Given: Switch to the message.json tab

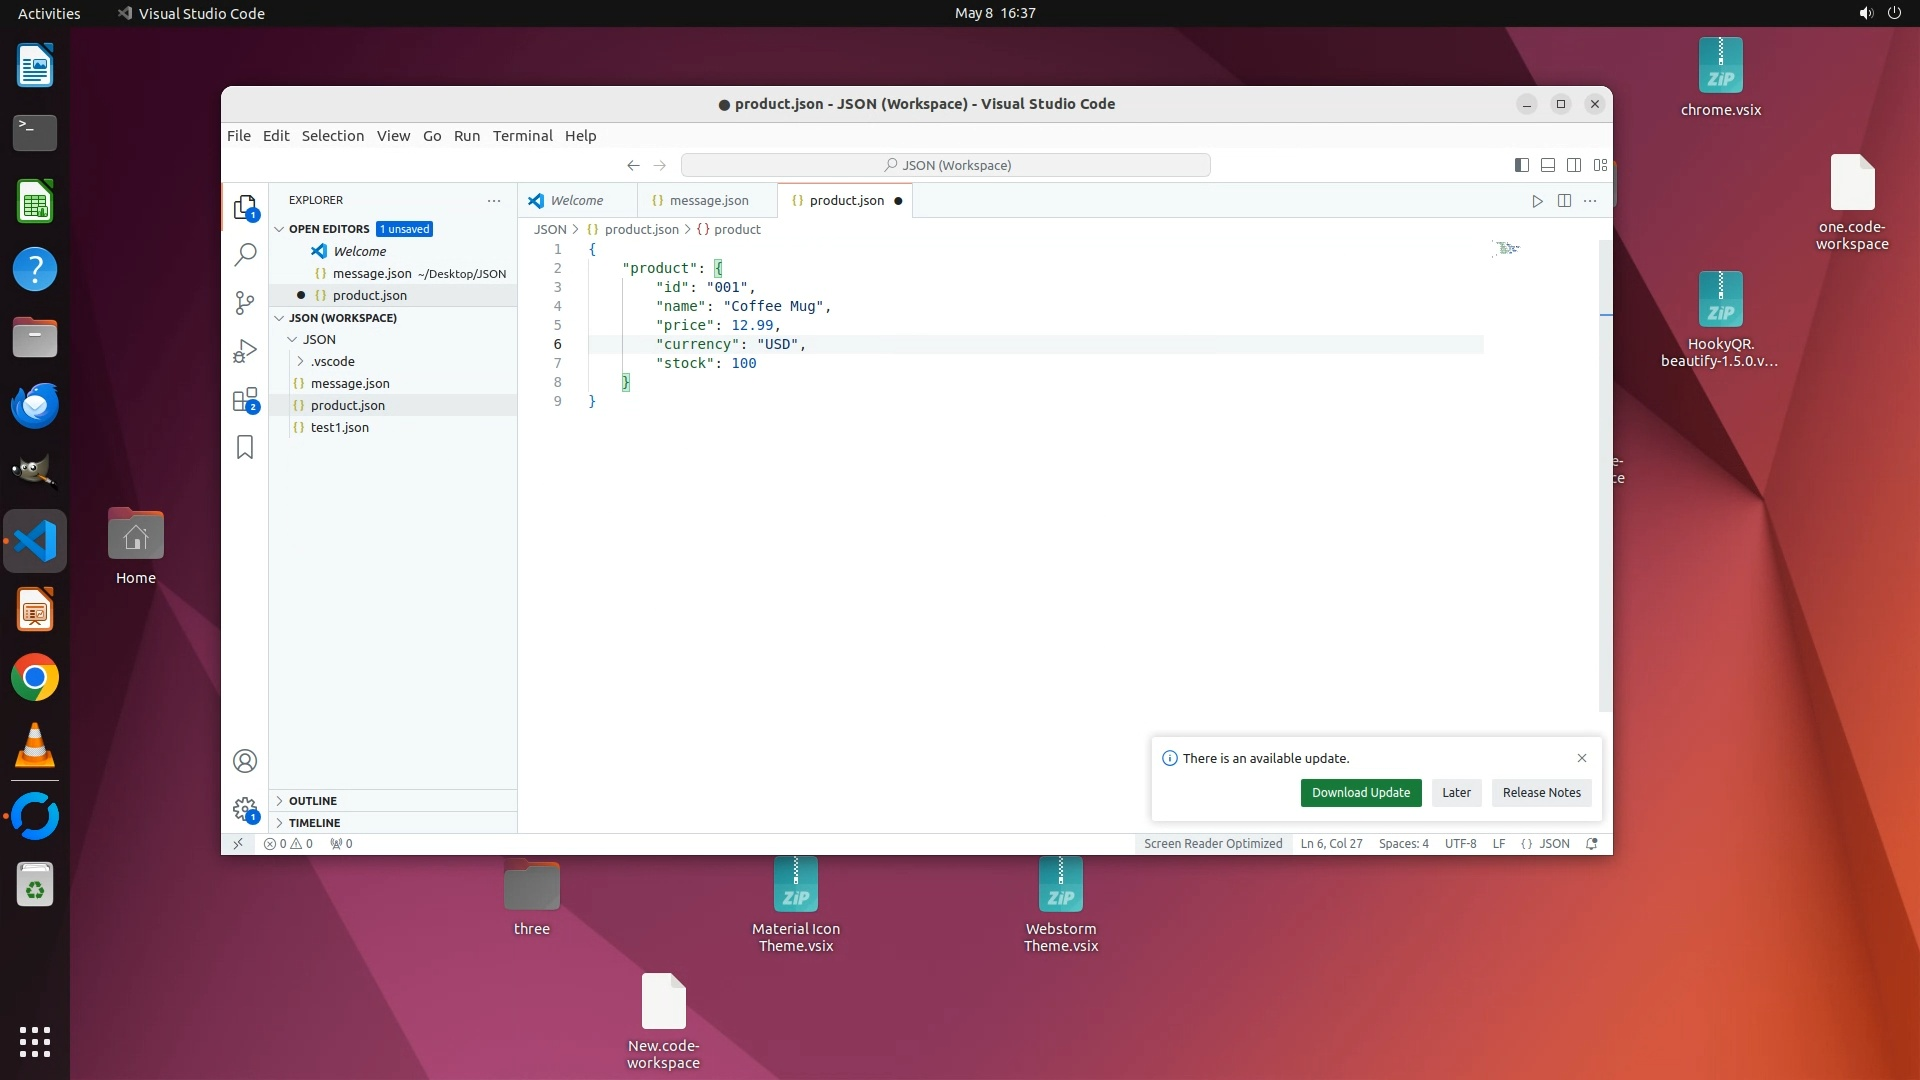Looking at the screenshot, I should click(x=708, y=201).
